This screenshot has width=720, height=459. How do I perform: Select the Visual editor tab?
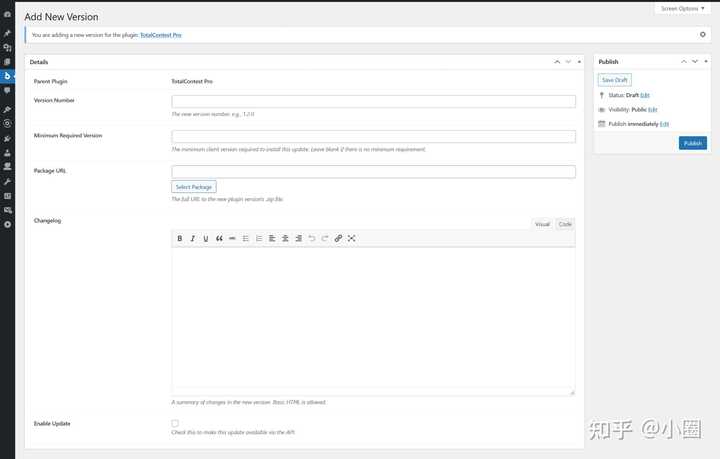[x=542, y=224]
